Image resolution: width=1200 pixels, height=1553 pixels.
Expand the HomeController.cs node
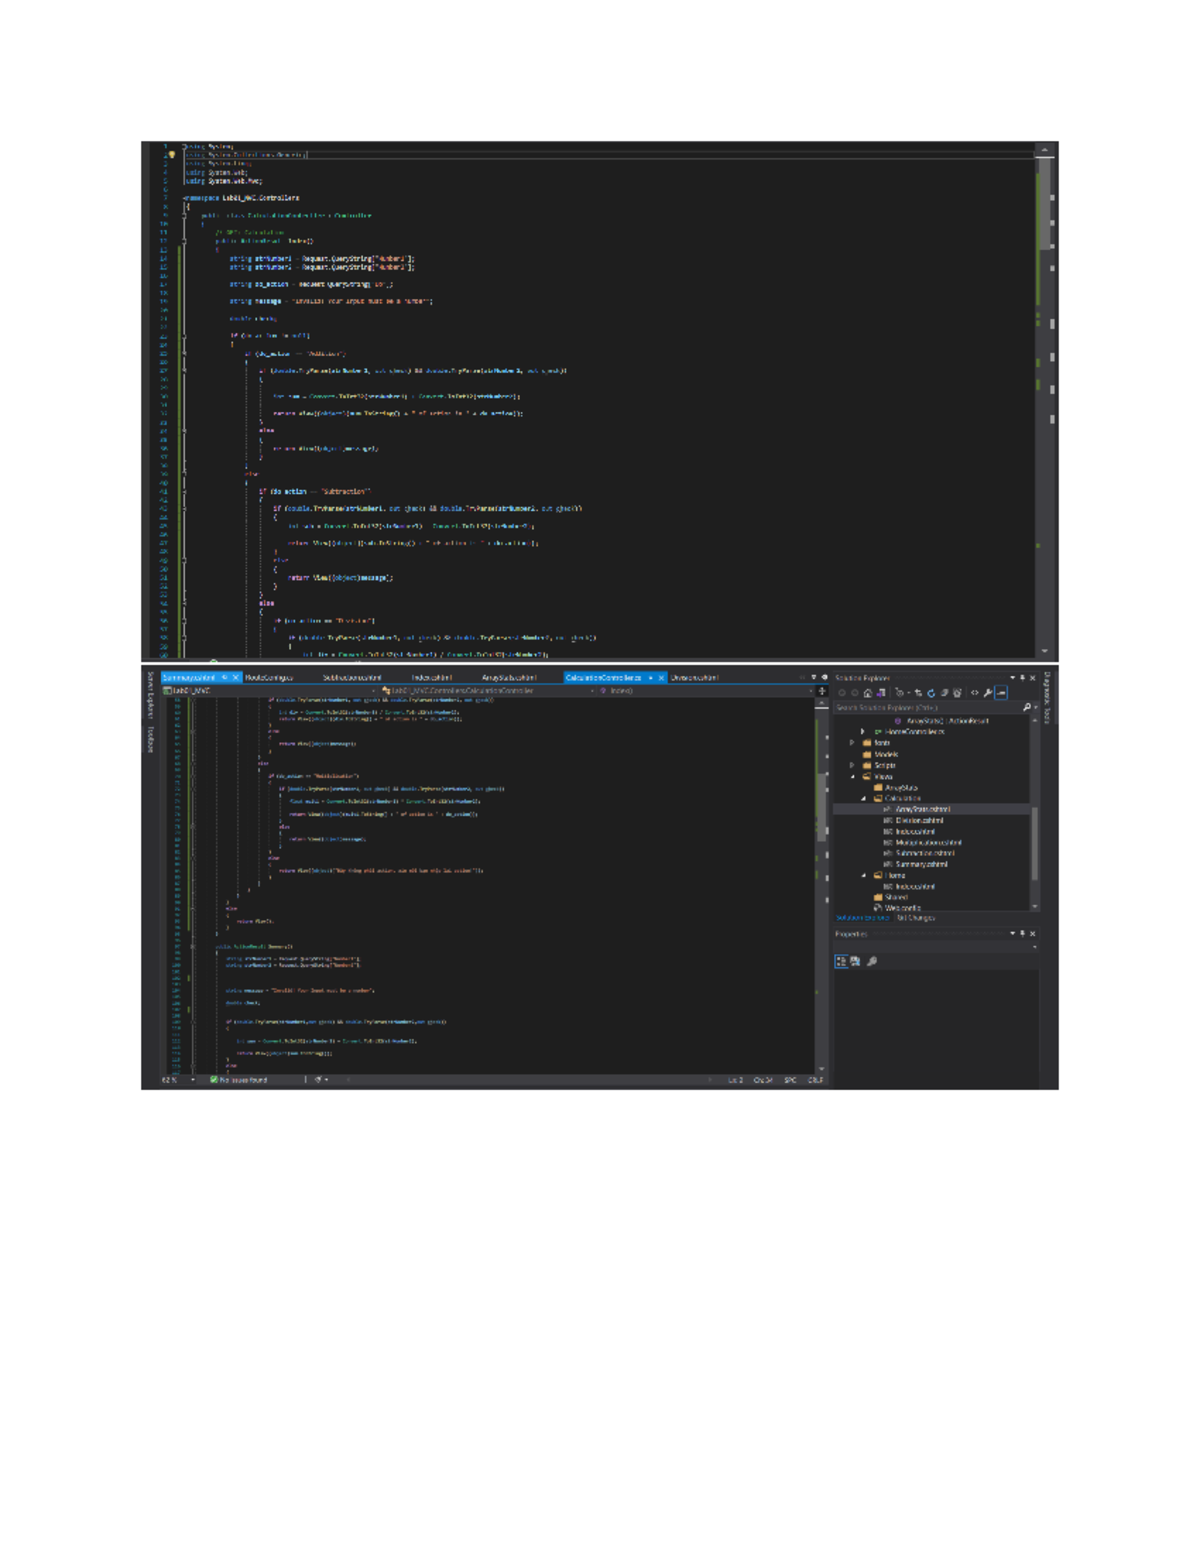(x=863, y=732)
